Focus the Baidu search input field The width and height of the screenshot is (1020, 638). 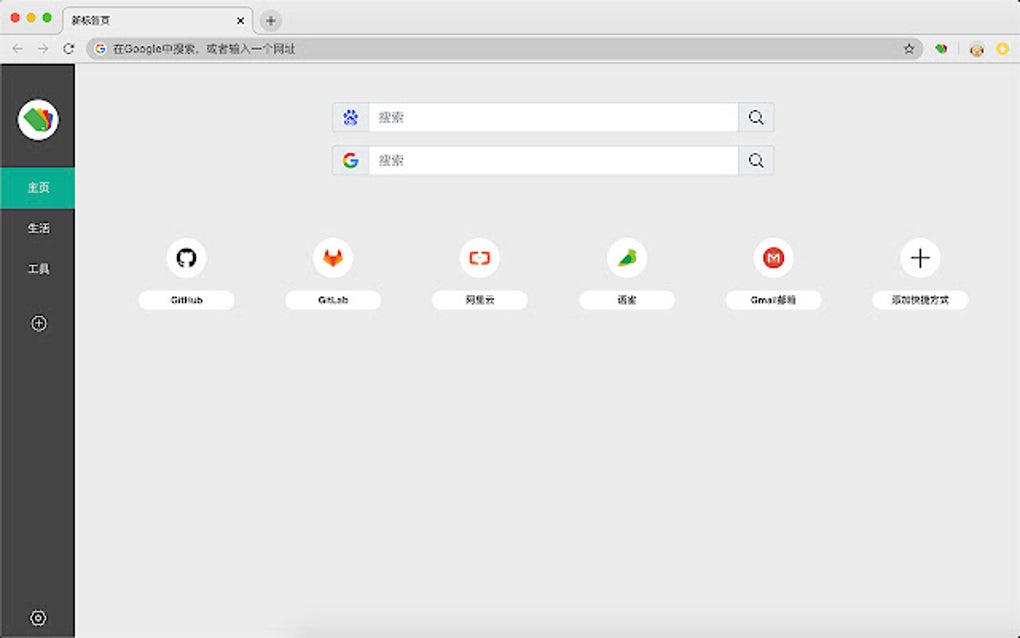point(554,118)
